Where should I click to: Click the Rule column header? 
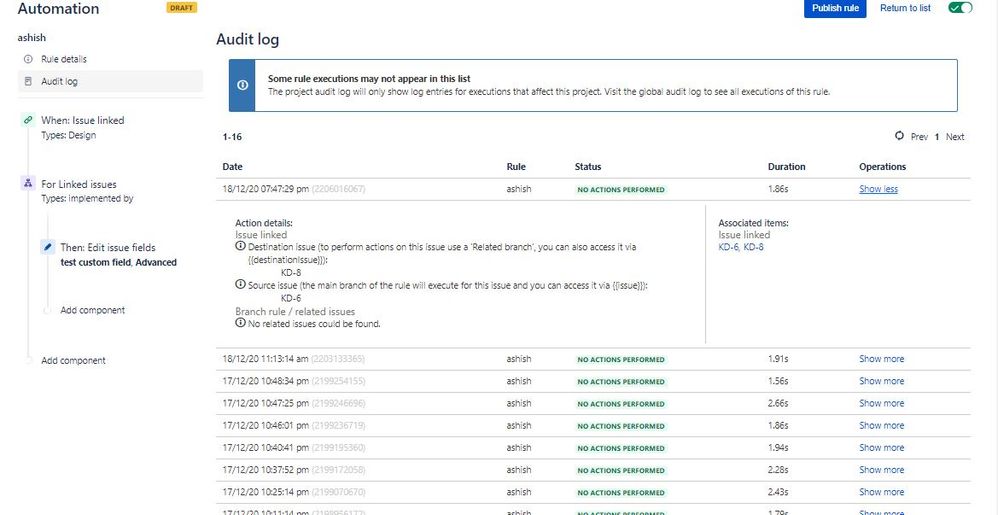coord(516,167)
